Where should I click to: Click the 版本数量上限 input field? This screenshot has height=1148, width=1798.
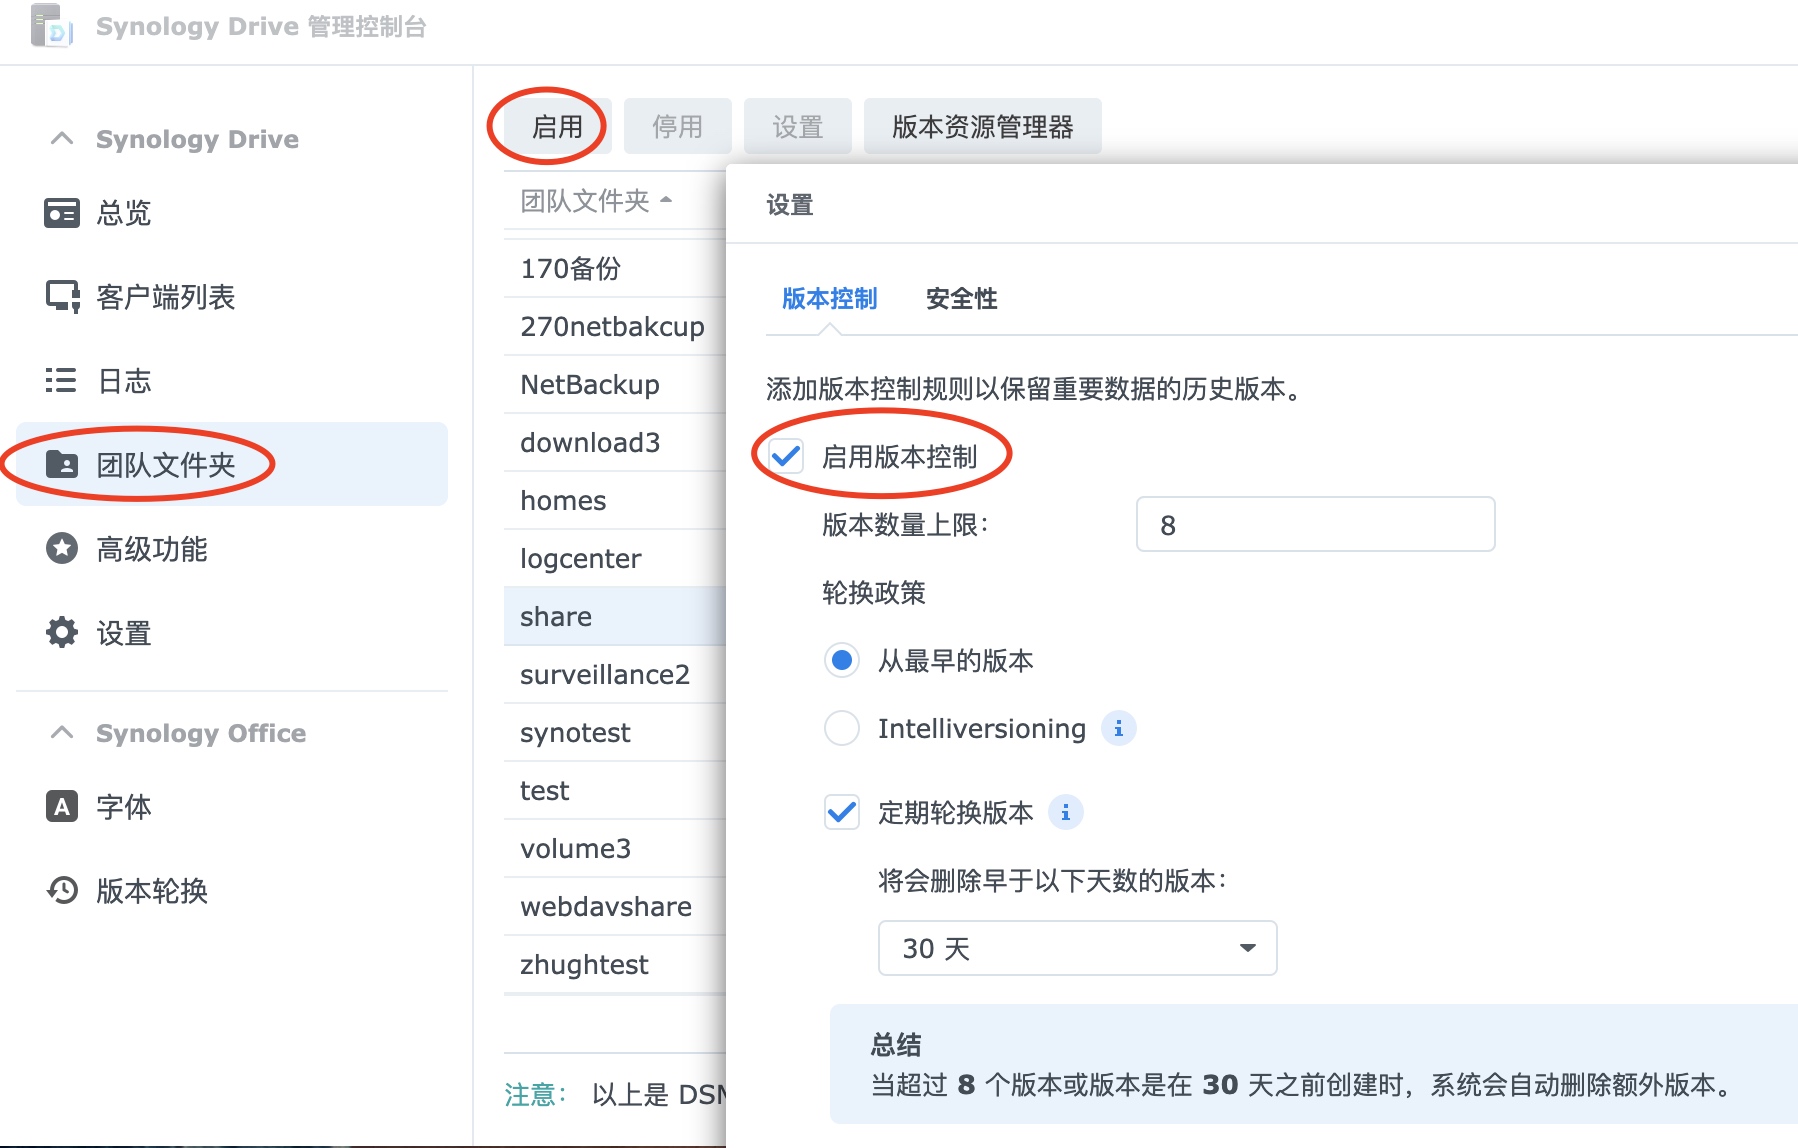point(1315,524)
